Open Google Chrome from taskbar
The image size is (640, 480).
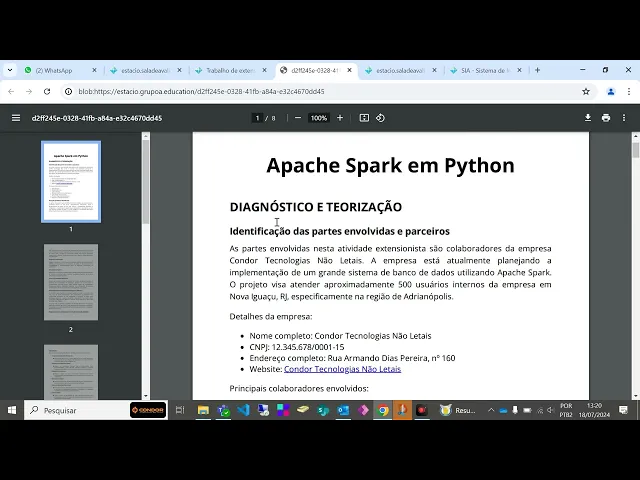383,410
